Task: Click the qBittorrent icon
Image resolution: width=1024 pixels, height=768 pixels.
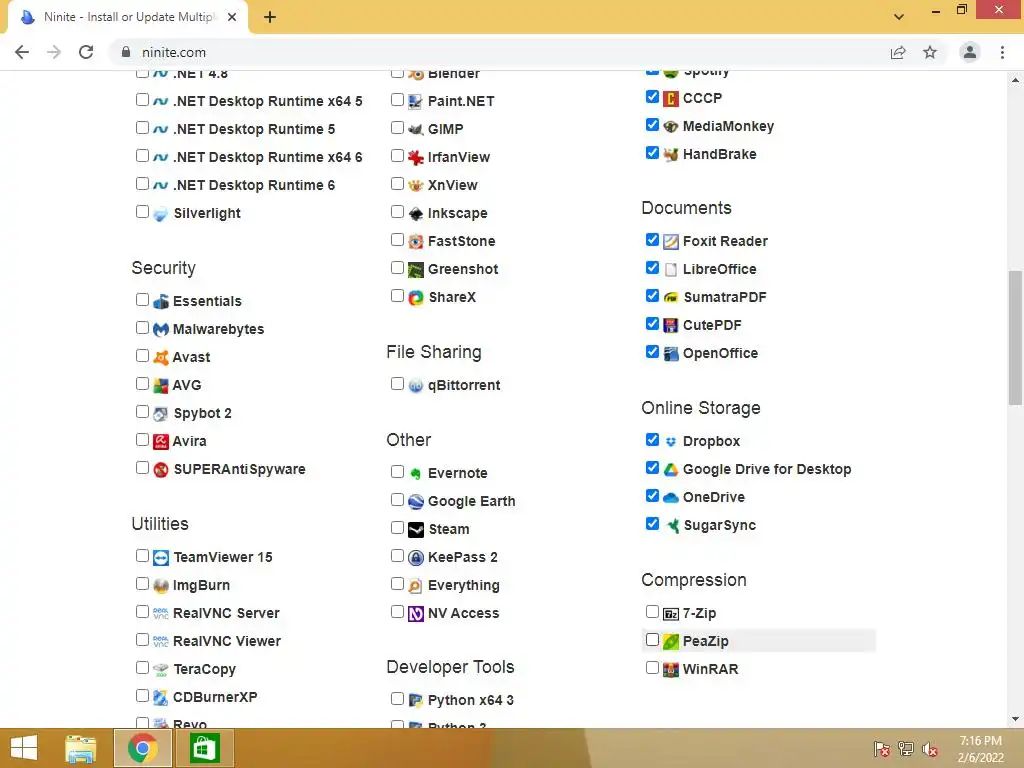Action: tap(415, 386)
